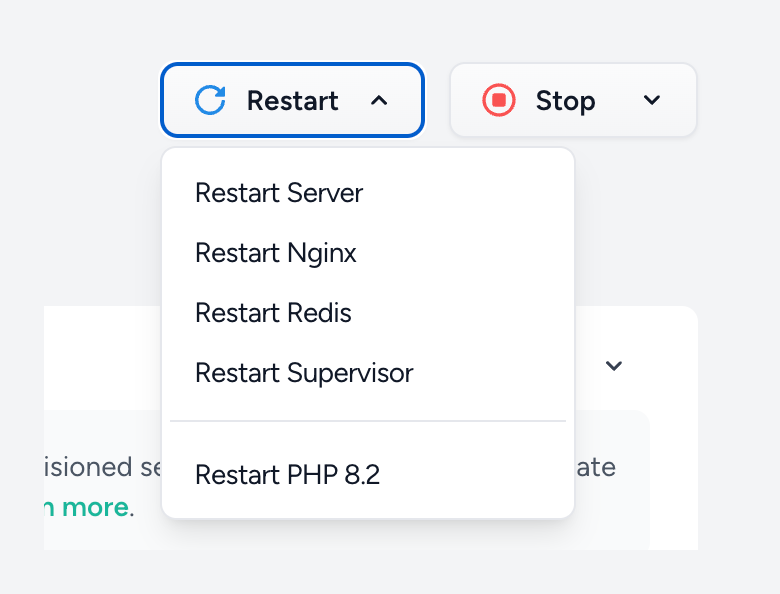Collapse the Restart menu using its up chevron

click(379, 100)
